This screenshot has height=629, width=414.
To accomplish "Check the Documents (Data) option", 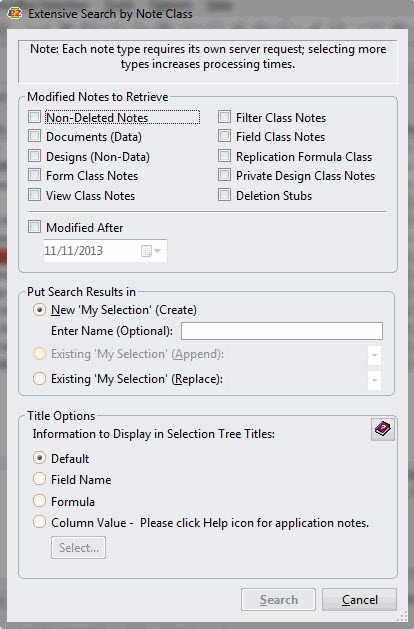I will 34,136.
